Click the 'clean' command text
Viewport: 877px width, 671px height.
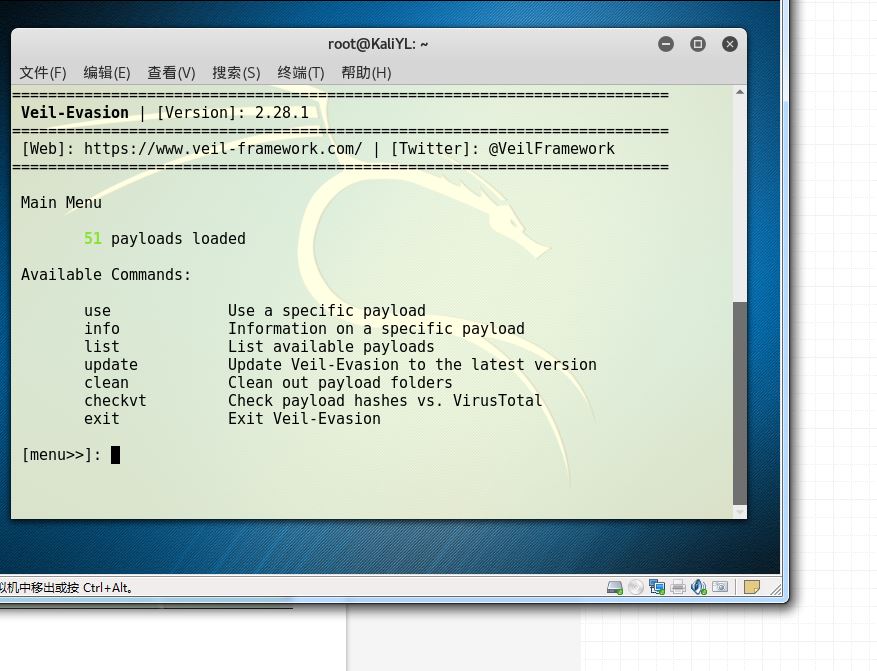pos(106,383)
